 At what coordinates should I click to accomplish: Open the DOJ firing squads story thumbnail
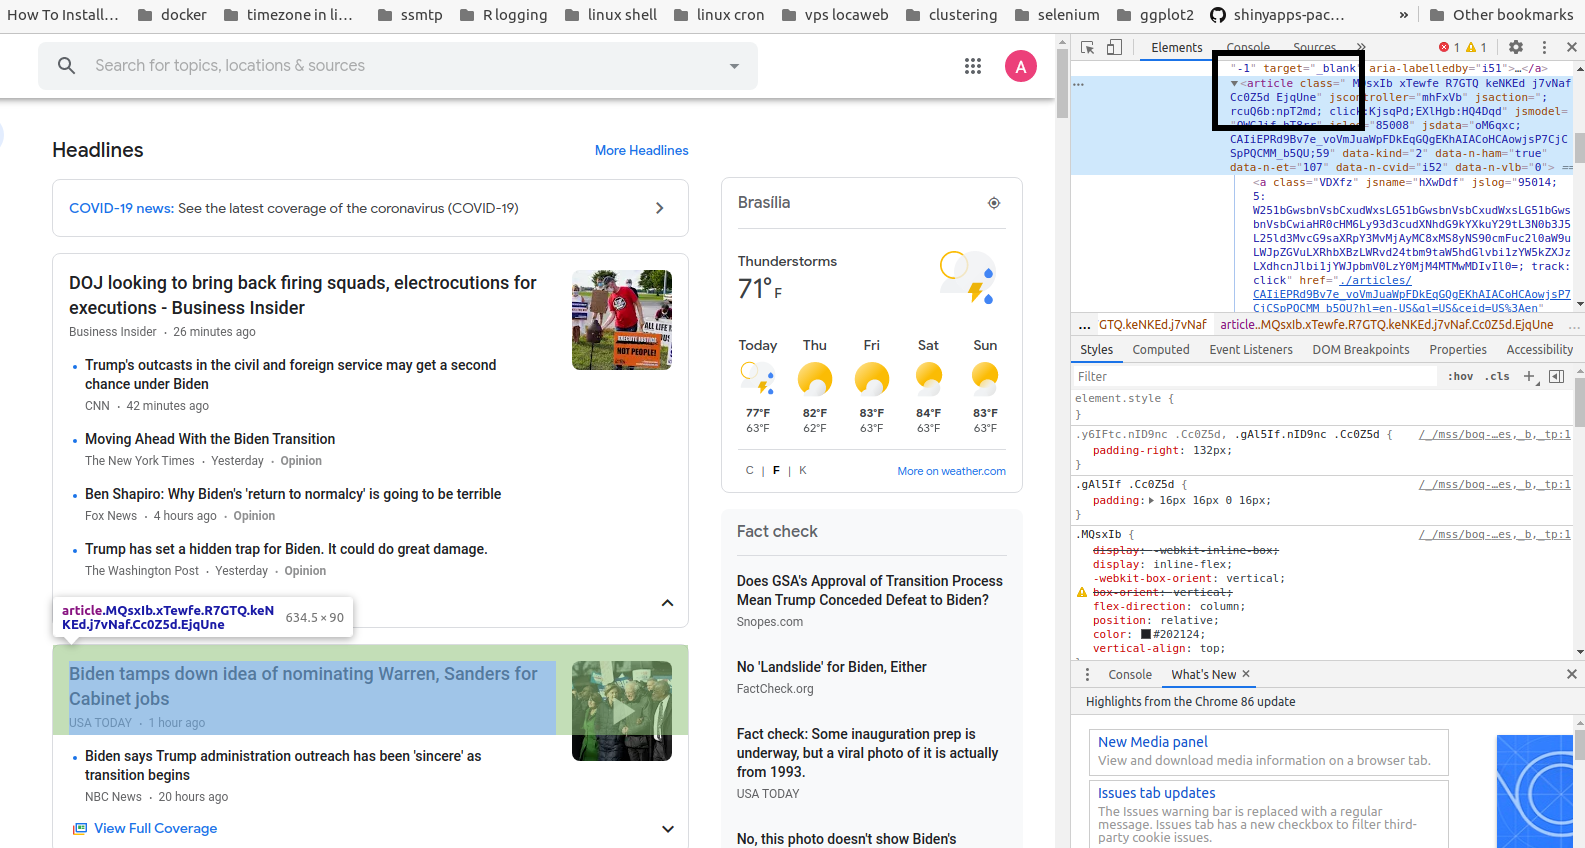[622, 320]
